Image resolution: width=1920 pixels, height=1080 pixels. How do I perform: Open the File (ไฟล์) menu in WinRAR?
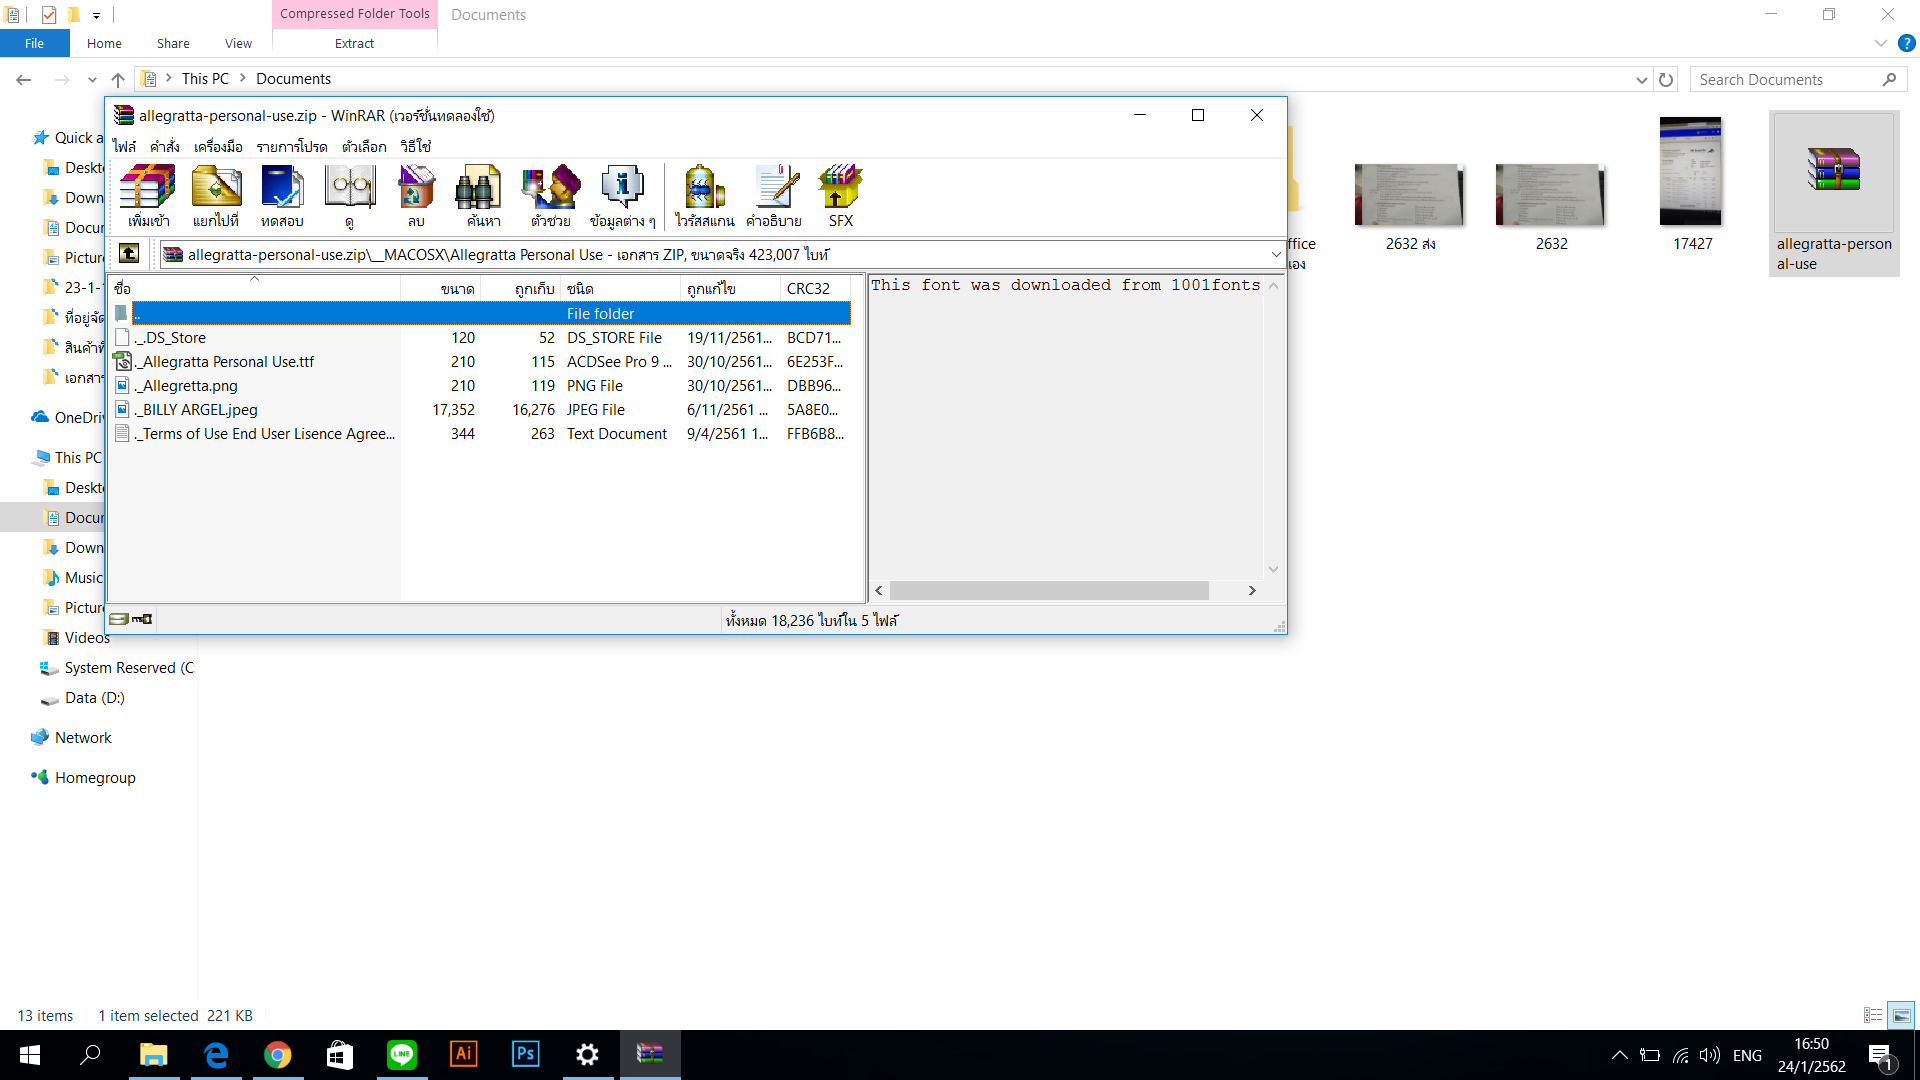124,146
